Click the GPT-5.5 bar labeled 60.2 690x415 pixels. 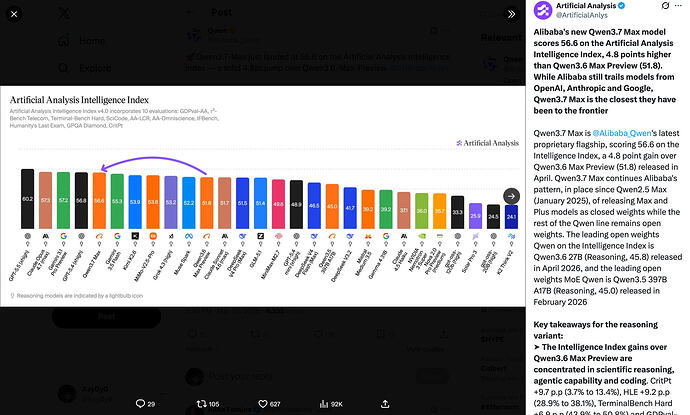point(27,199)
